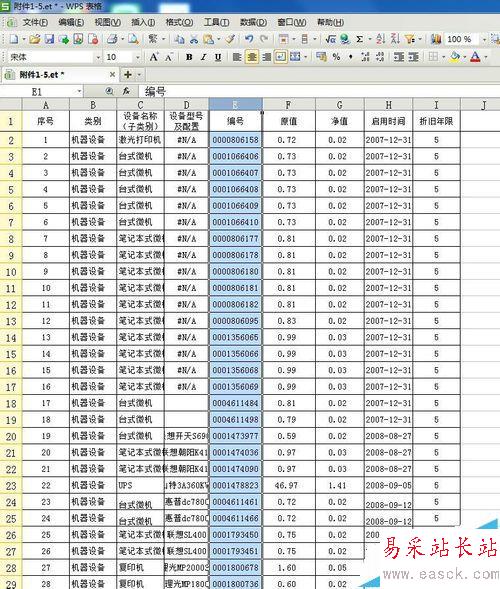Click the insert function fx icon
Viewport: 500px width, 589px height.
(x=126, y=91)
